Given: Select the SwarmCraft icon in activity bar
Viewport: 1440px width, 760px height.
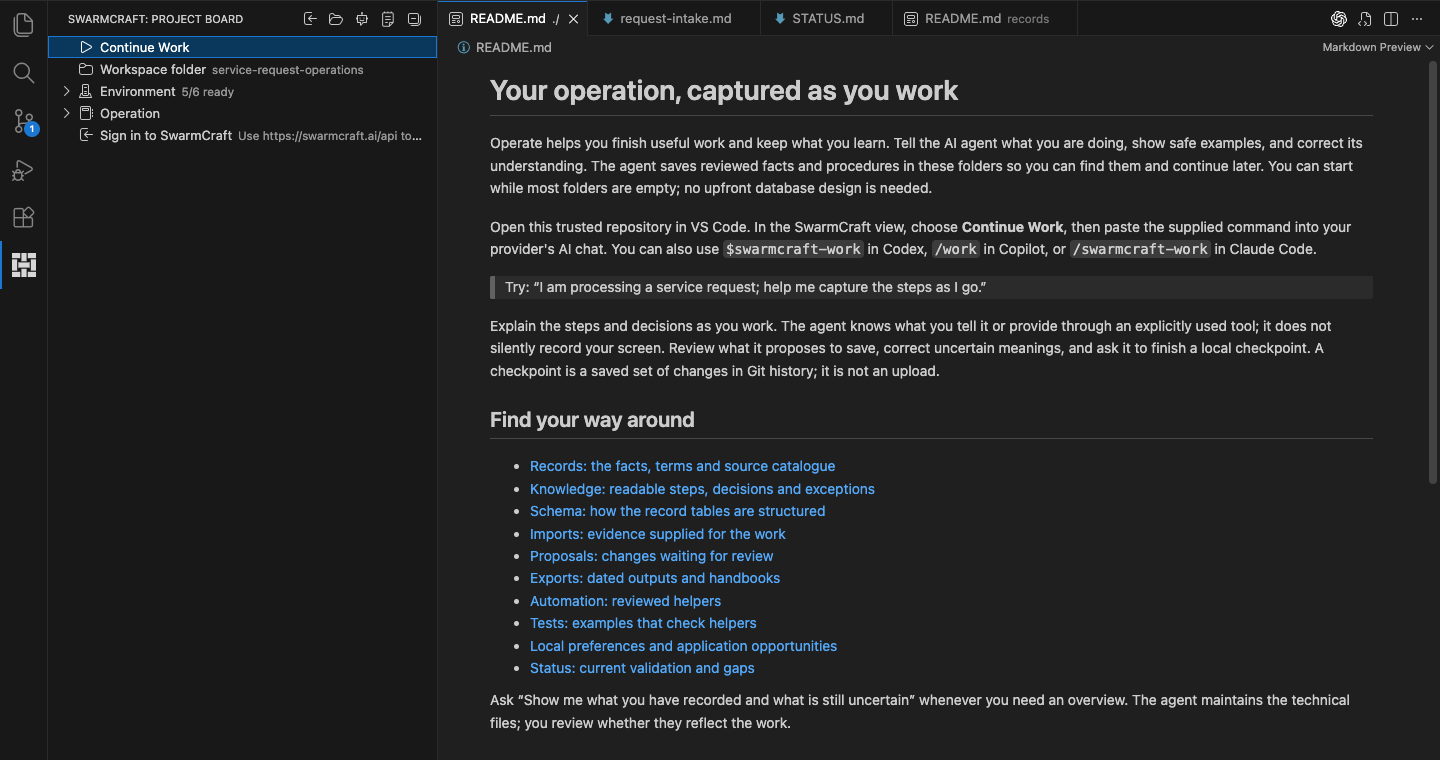Looking at the screenshot, I should pyautogui.click(x=23, y=265).
